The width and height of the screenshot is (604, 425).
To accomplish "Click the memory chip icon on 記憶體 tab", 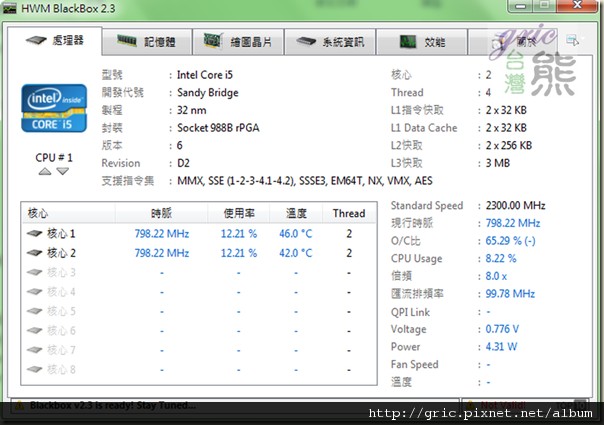I will pos(126,40).
